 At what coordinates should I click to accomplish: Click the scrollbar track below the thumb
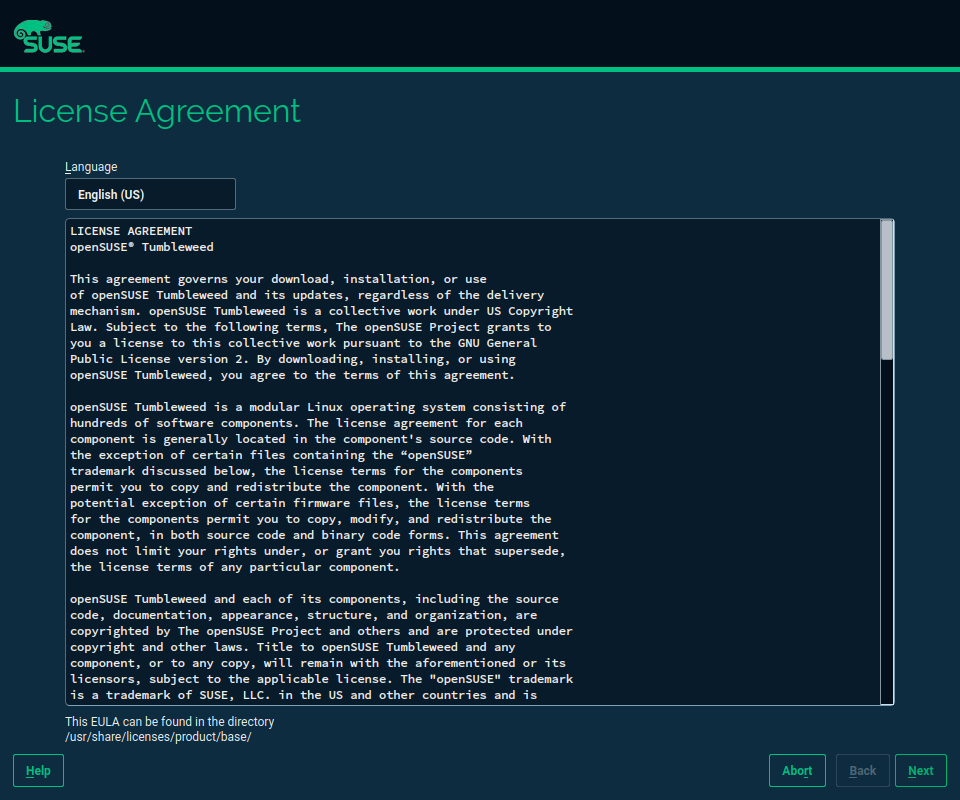point(886,530)
